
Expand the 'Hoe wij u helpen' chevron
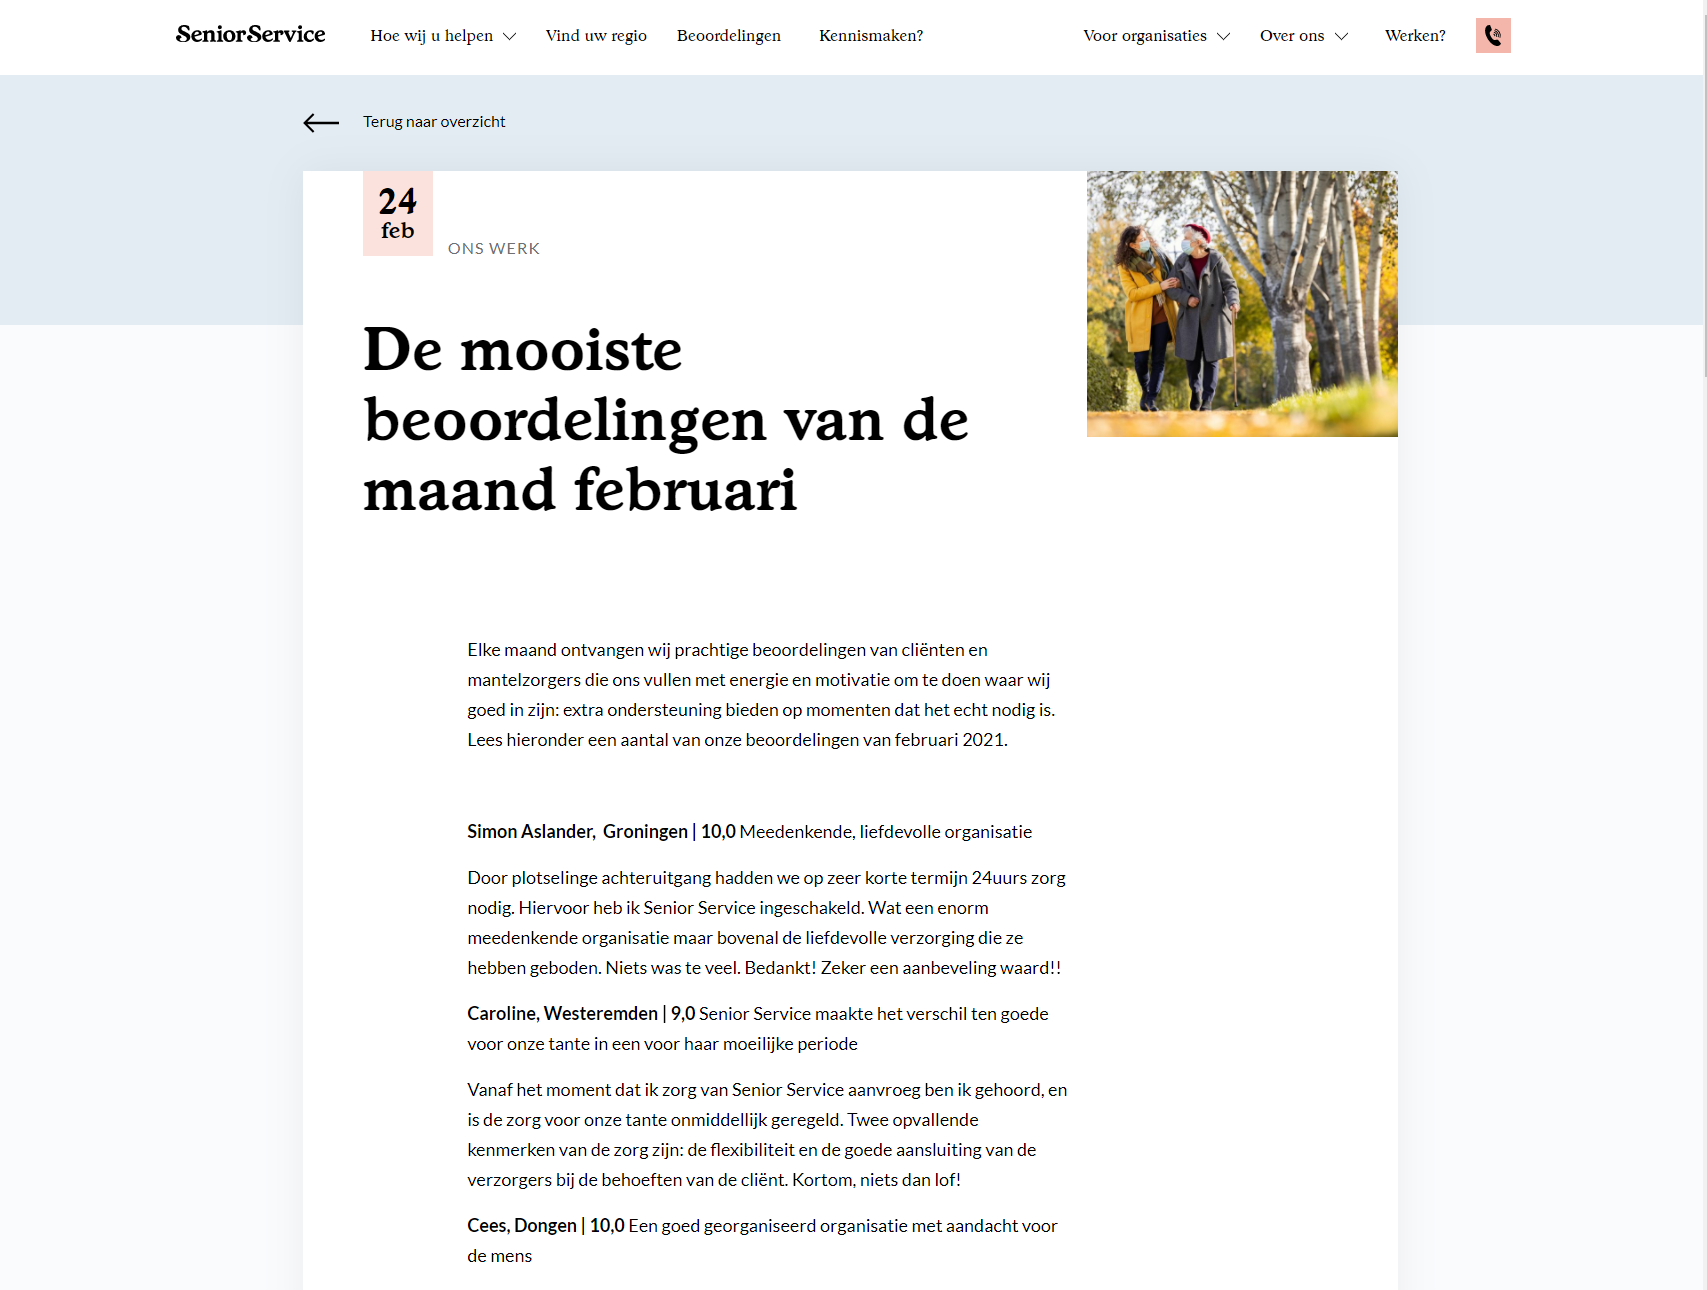pos(510,37)
